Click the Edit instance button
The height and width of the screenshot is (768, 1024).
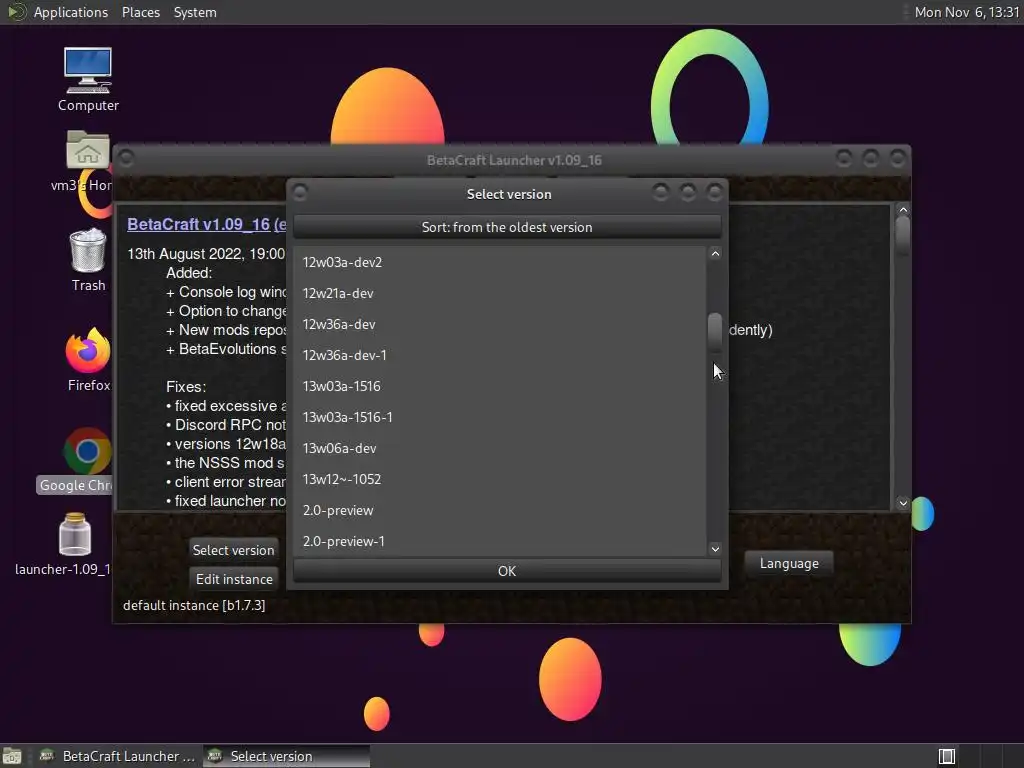234,579
